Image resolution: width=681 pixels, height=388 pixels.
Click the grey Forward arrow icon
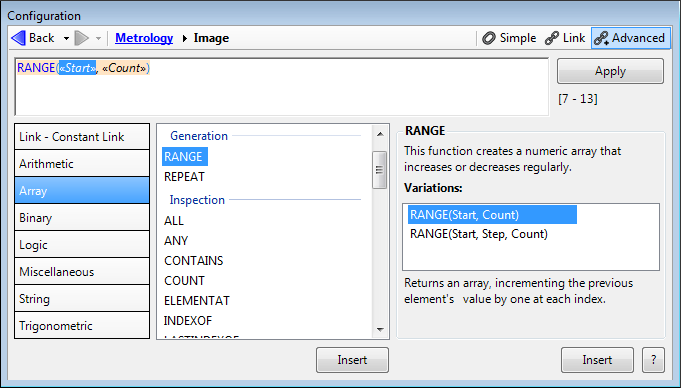[82, 38]
